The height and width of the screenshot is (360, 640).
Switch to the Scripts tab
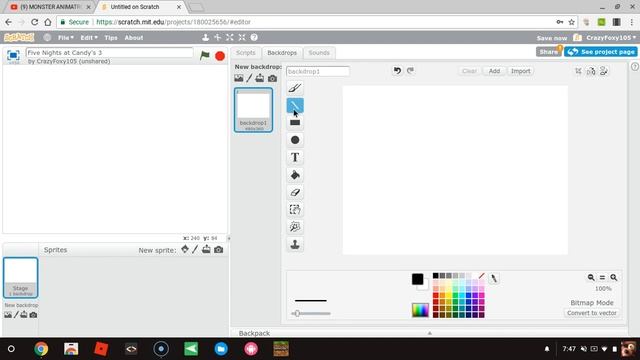[245, 53]
